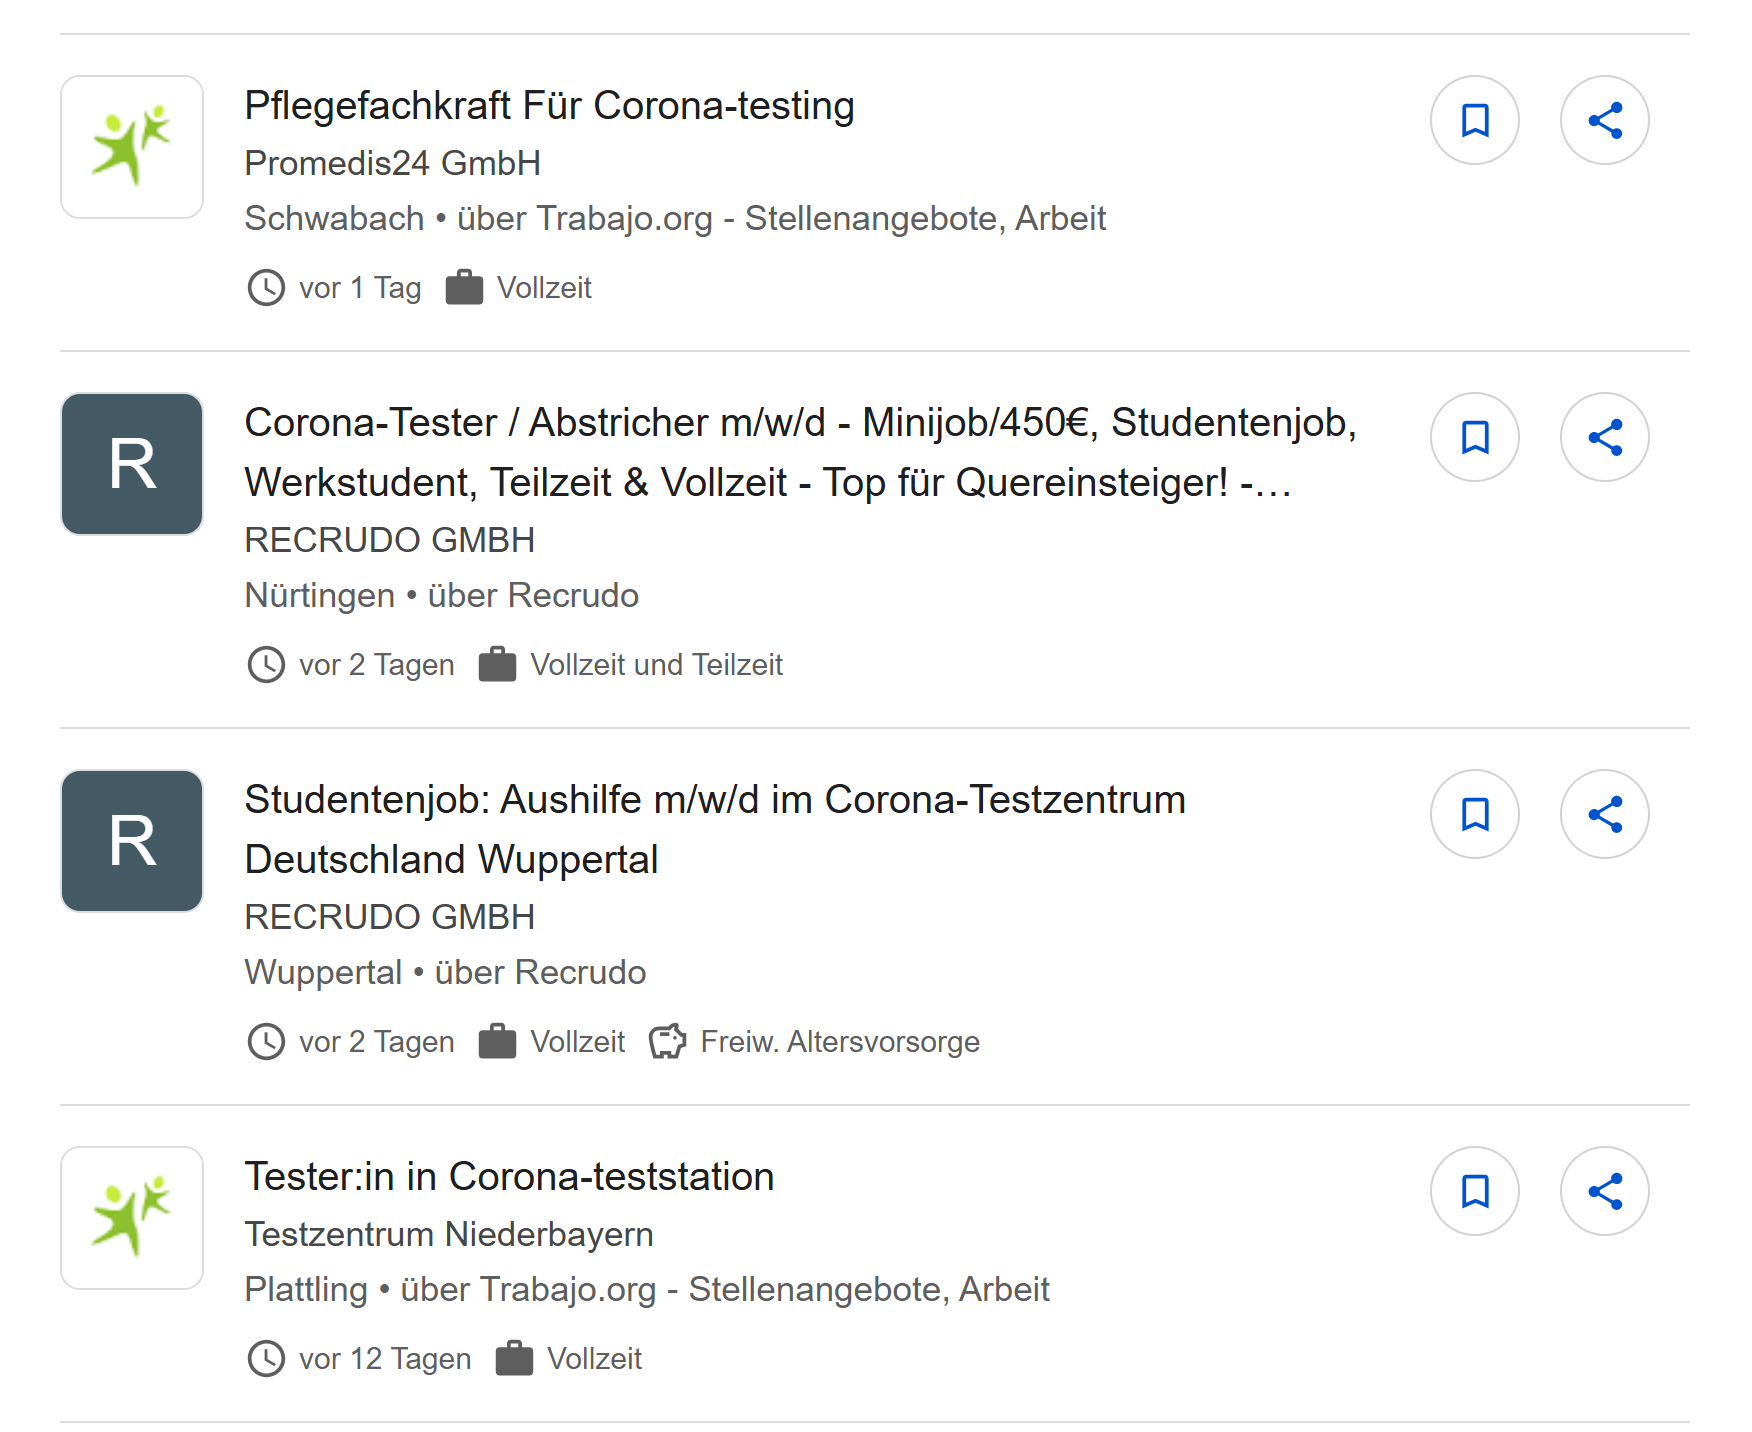Bookmark the Tester:in in Corona-teststation job

[1475, 1191]
